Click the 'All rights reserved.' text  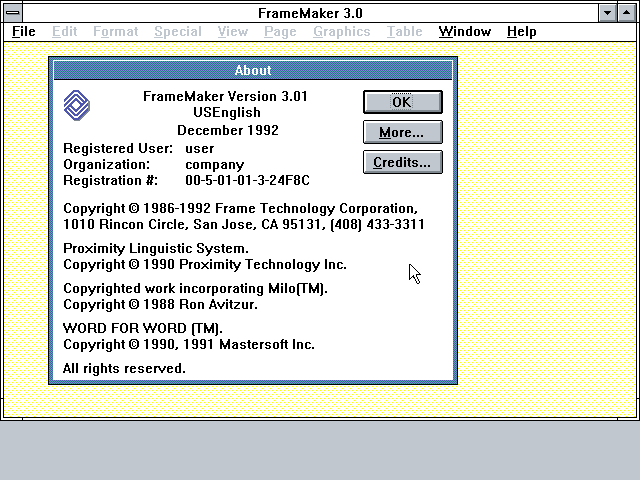[x=124, y=369]
